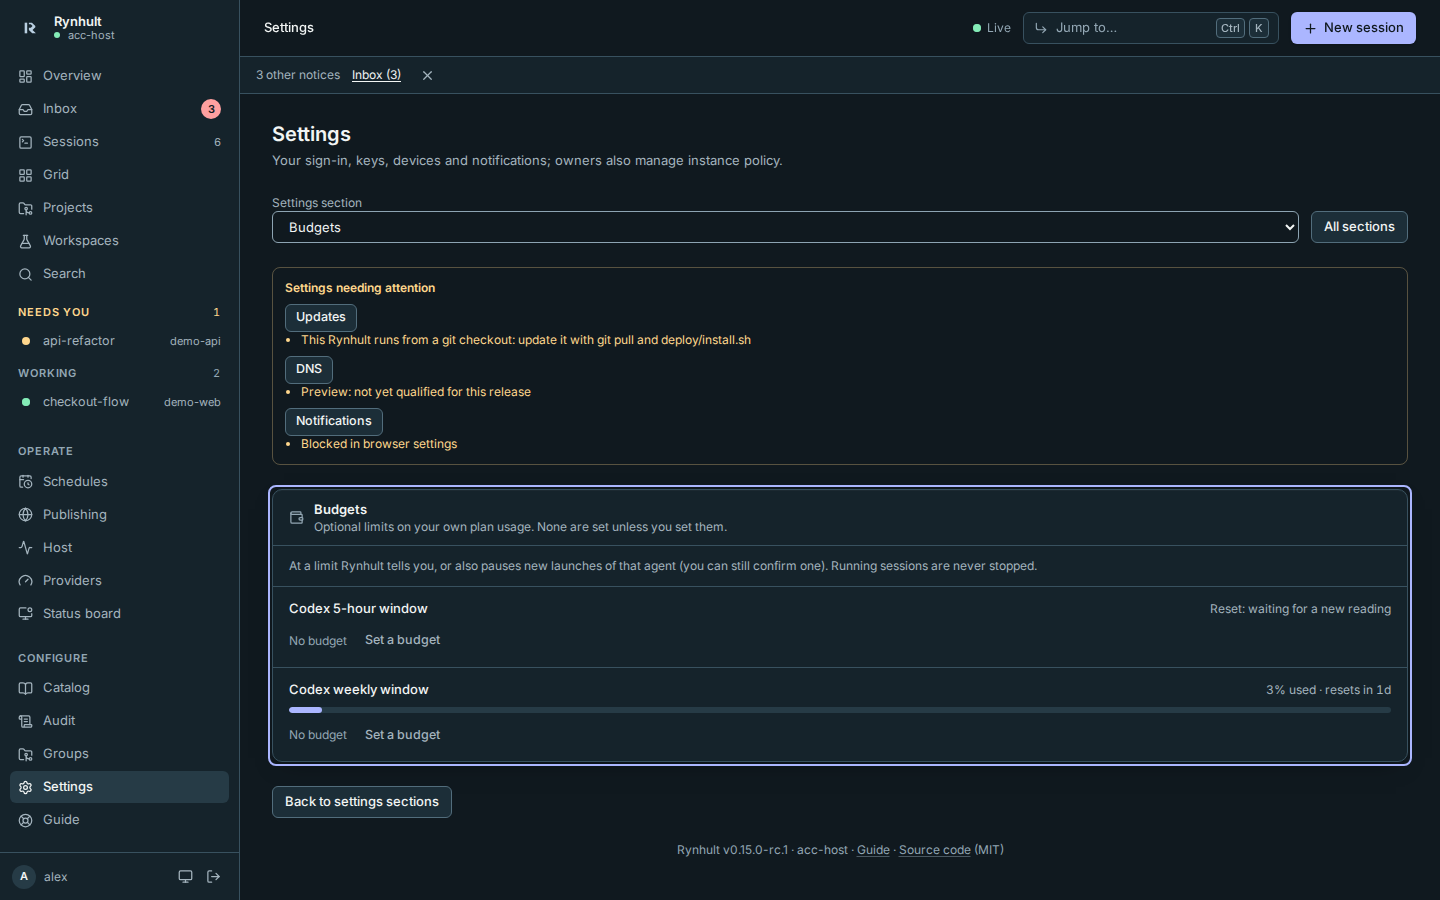
Task: Click the All sections button
Action: [1359, 227]
